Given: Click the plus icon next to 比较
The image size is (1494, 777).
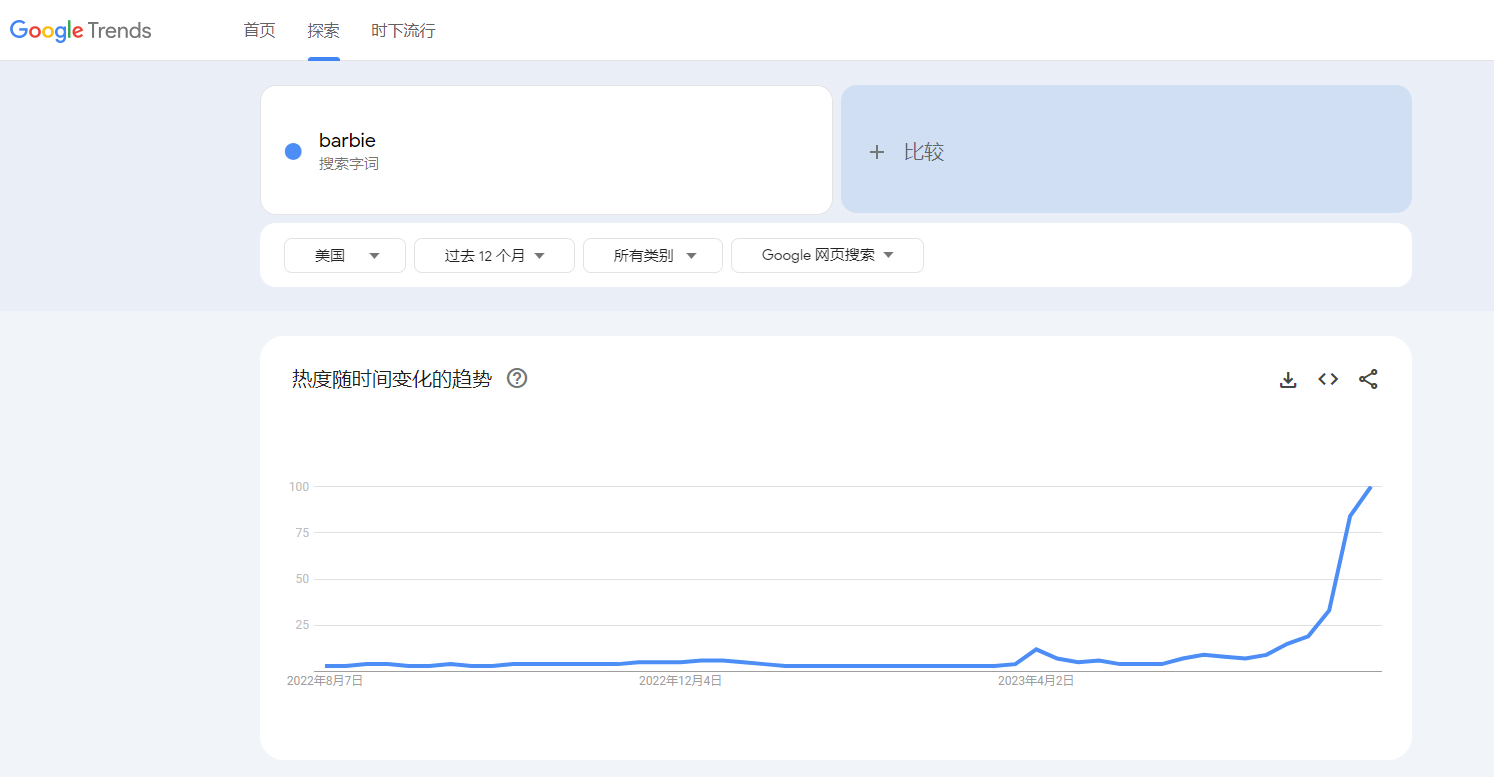Looking at the screenshot, I should click(x=877, y=152).
